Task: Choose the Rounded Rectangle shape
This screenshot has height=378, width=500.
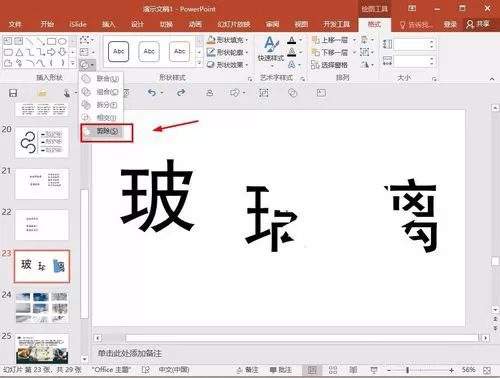Action: [x=8, y=52]
